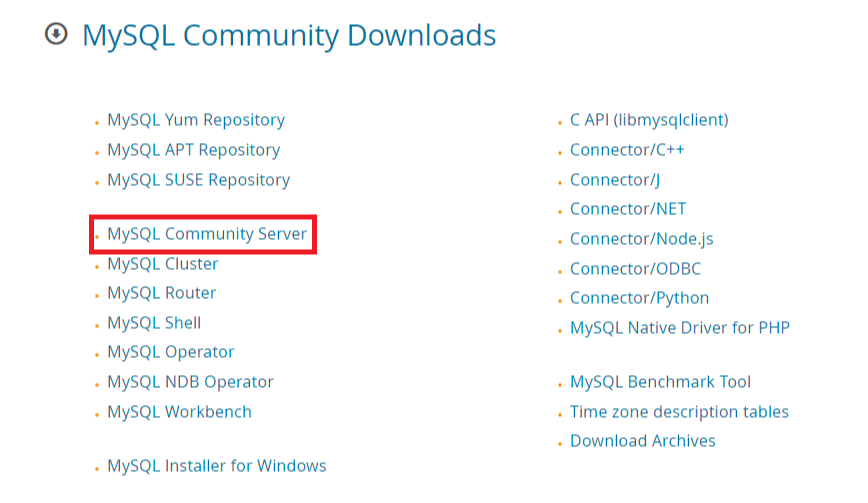Click the MySQL Operator link
868x503 pixels.
tap(170, 352)
